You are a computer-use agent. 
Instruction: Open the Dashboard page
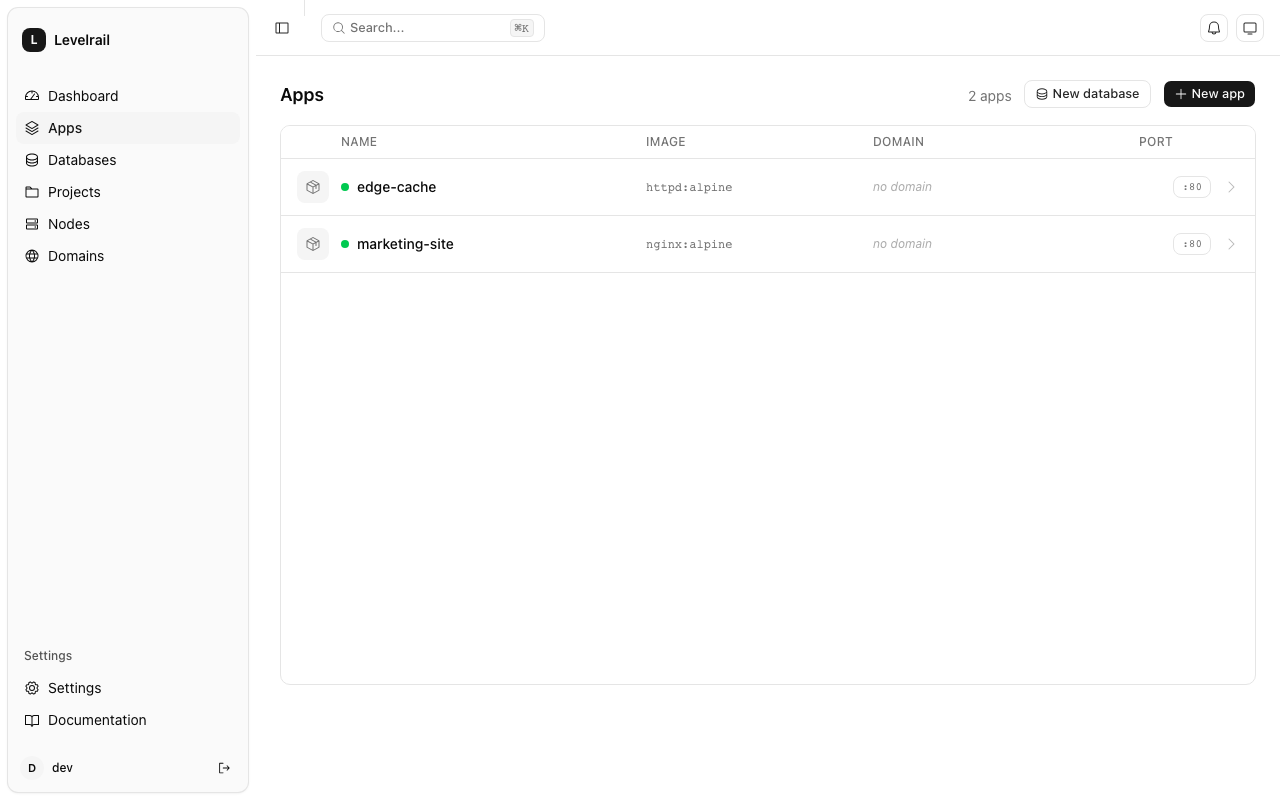click(x=128, y=96)
